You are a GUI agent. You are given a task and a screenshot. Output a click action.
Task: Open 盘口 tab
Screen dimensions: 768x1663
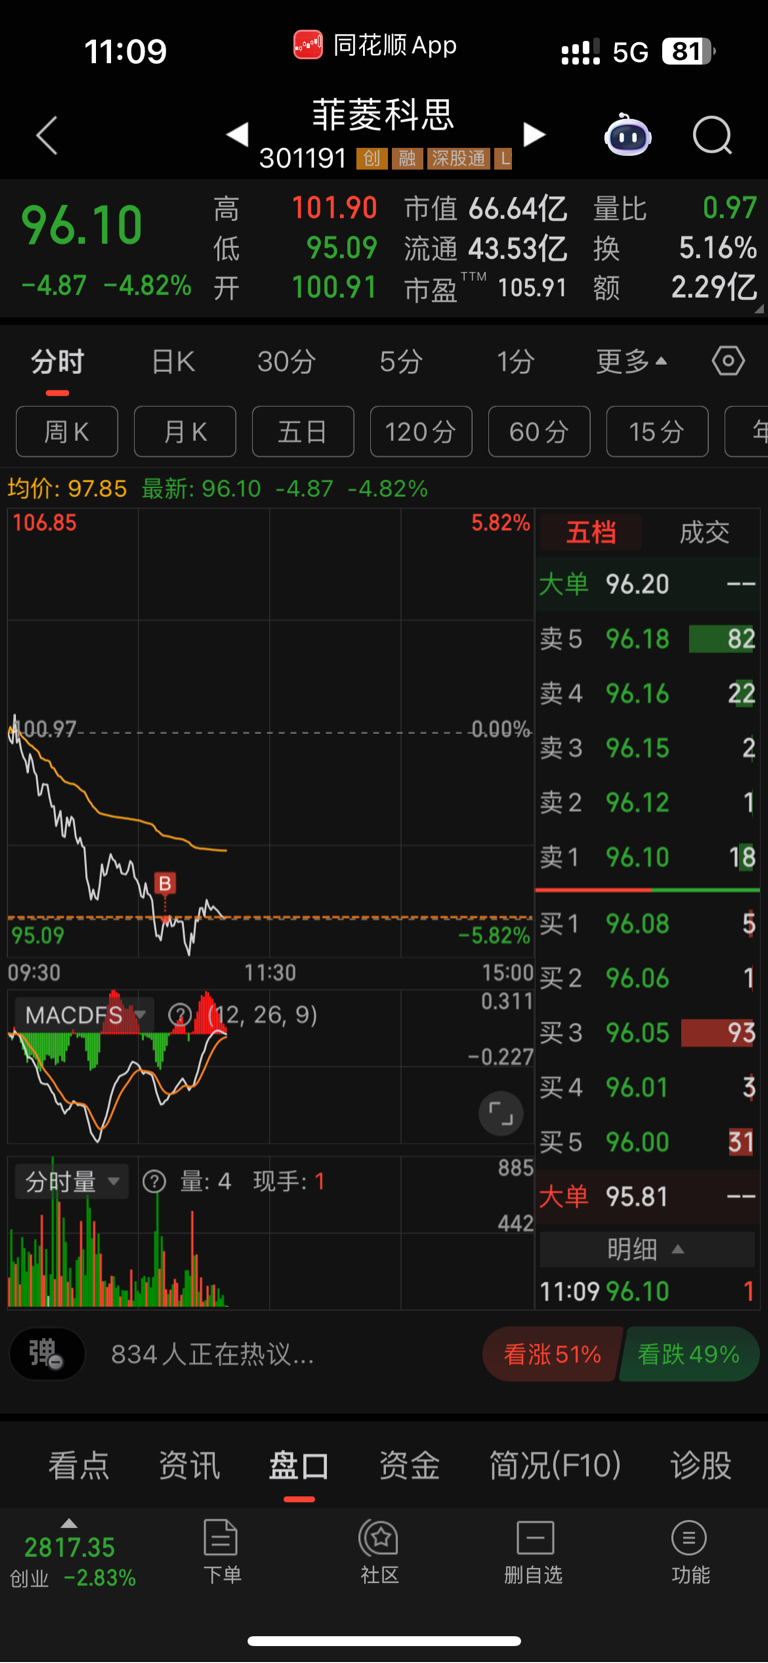pyautogui.click(x=299, y=1465)
